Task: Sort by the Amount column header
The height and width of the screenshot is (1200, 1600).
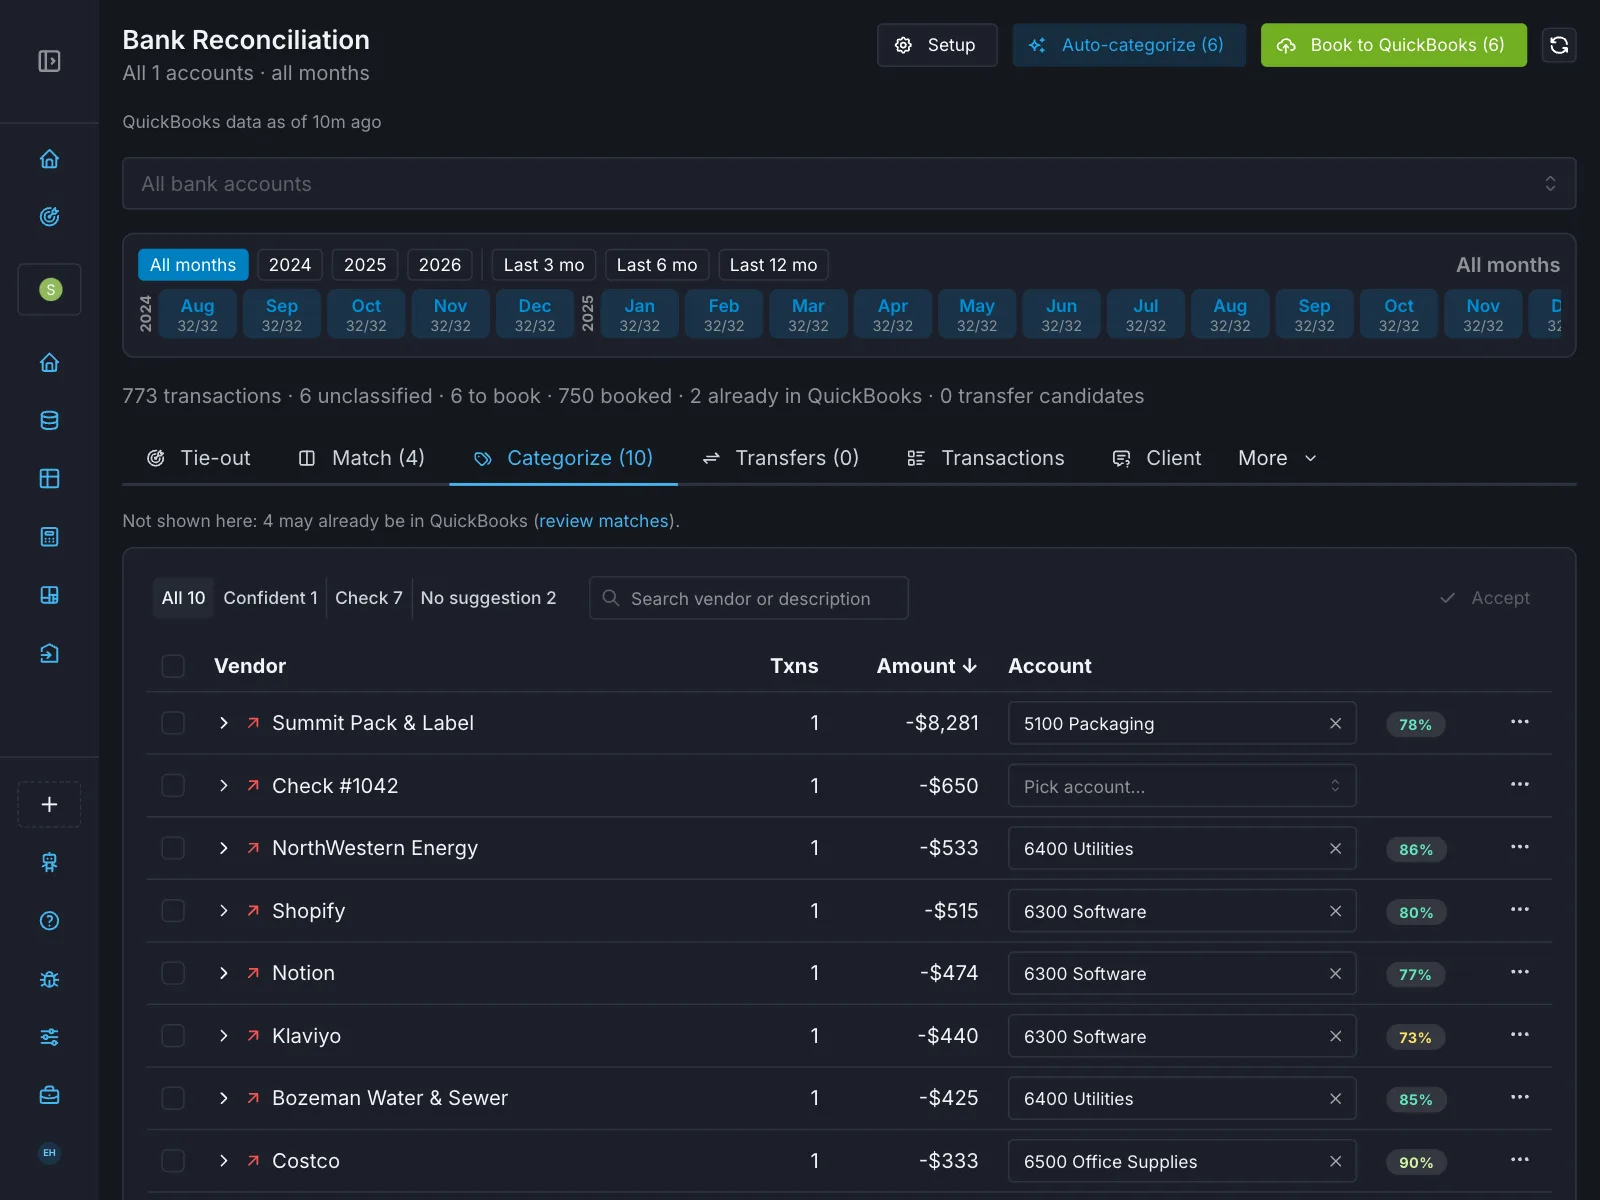Action: [x=926, y=666]
